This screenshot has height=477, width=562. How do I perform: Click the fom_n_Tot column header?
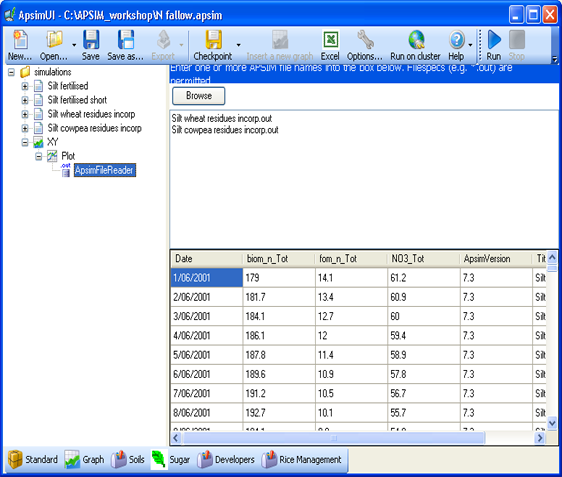pyautogui.click(x=351, y=259)
